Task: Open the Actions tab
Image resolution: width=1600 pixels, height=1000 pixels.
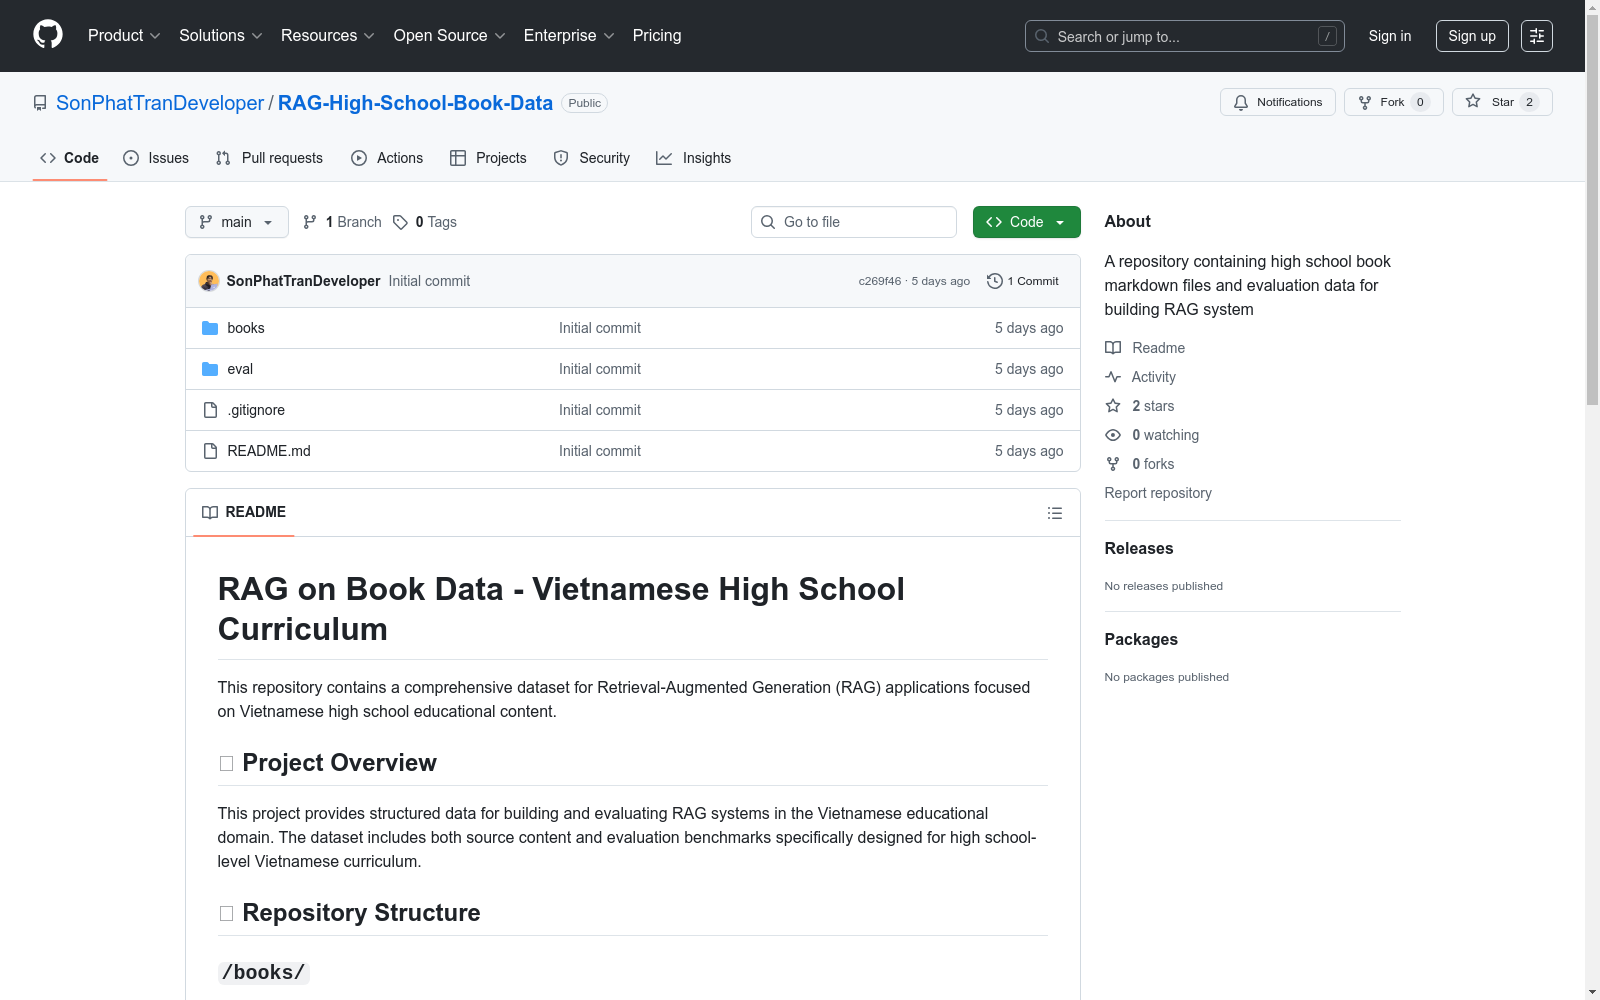Action: point(387,158)
